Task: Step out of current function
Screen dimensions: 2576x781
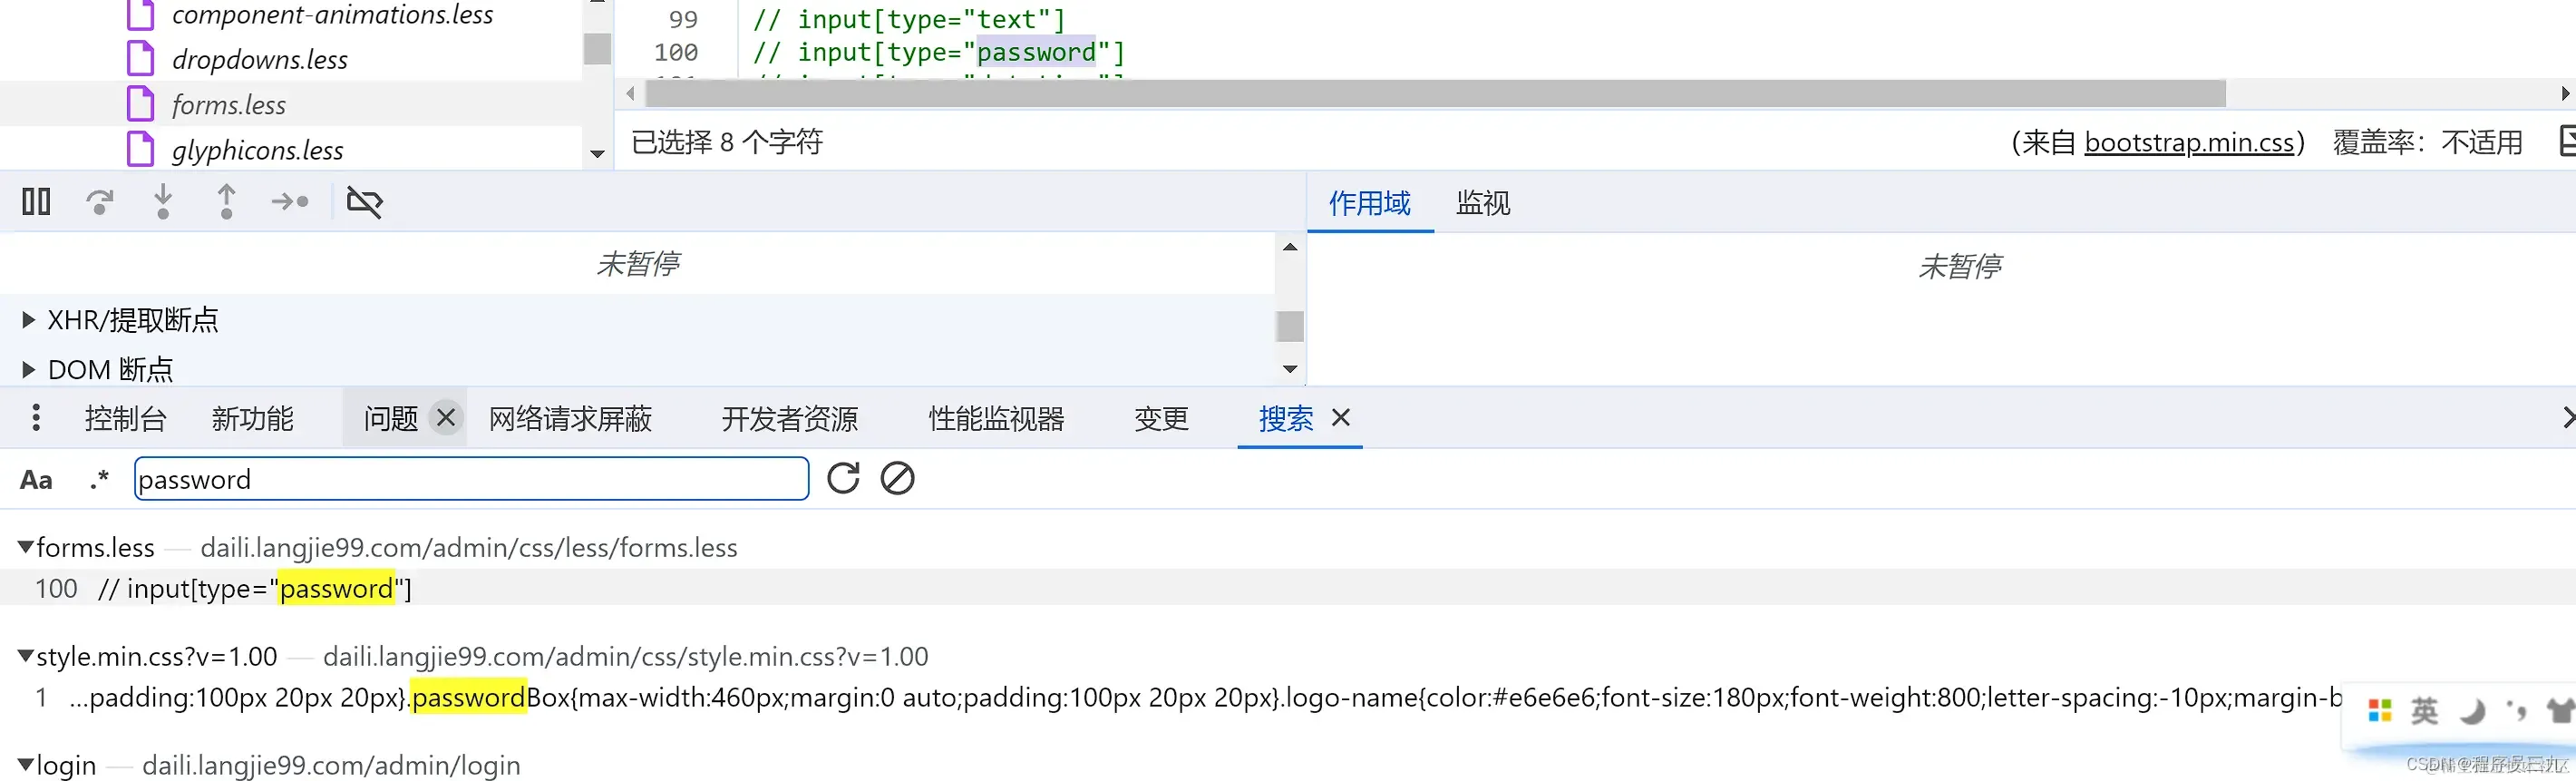Action: 227,202
